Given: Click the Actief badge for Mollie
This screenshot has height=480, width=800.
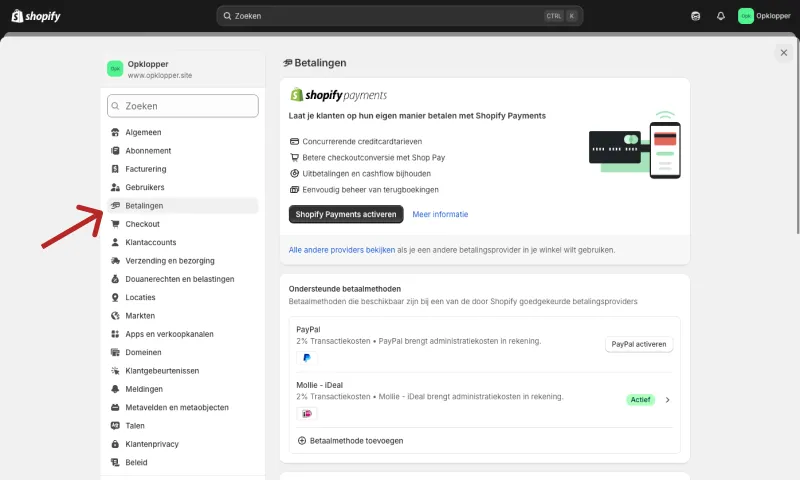Looking at the screenshot, I should [x=640, y=400].
